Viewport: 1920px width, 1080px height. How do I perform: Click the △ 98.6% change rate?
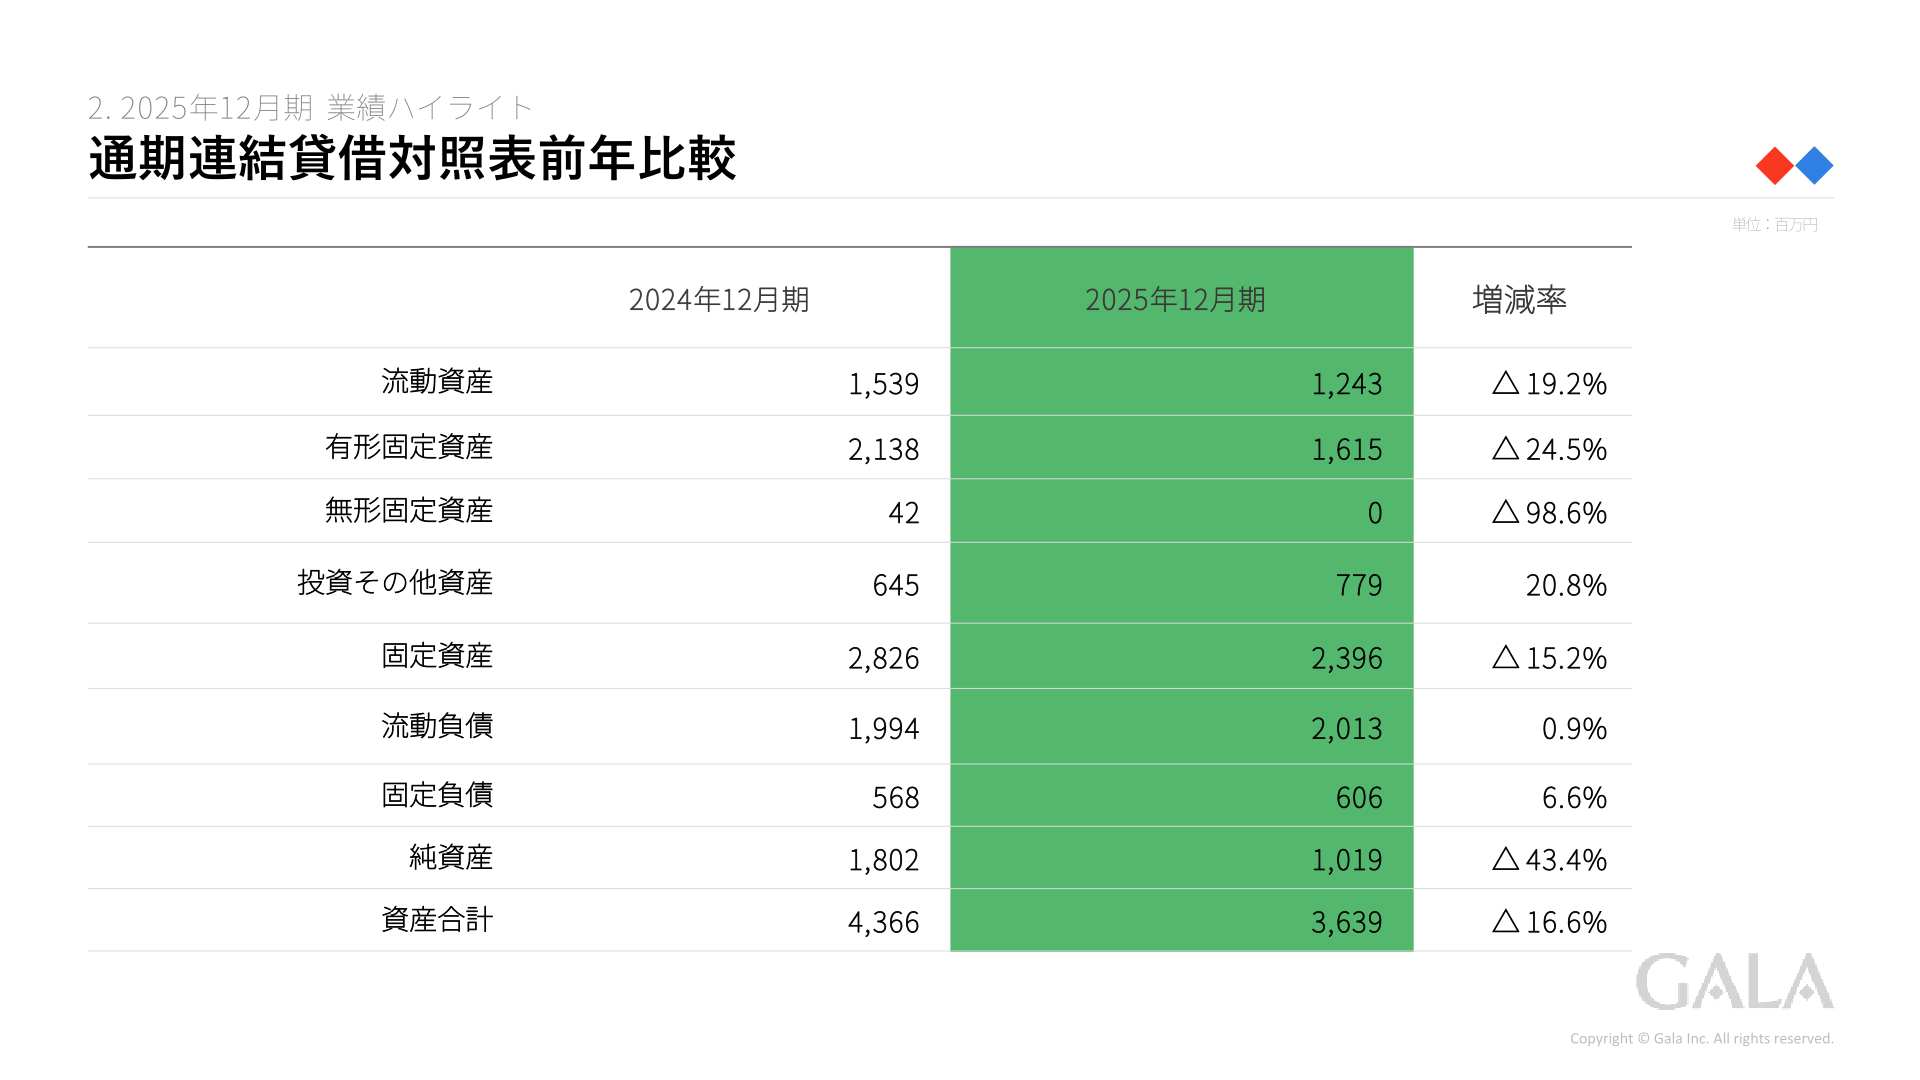[x=1549, y=513]
